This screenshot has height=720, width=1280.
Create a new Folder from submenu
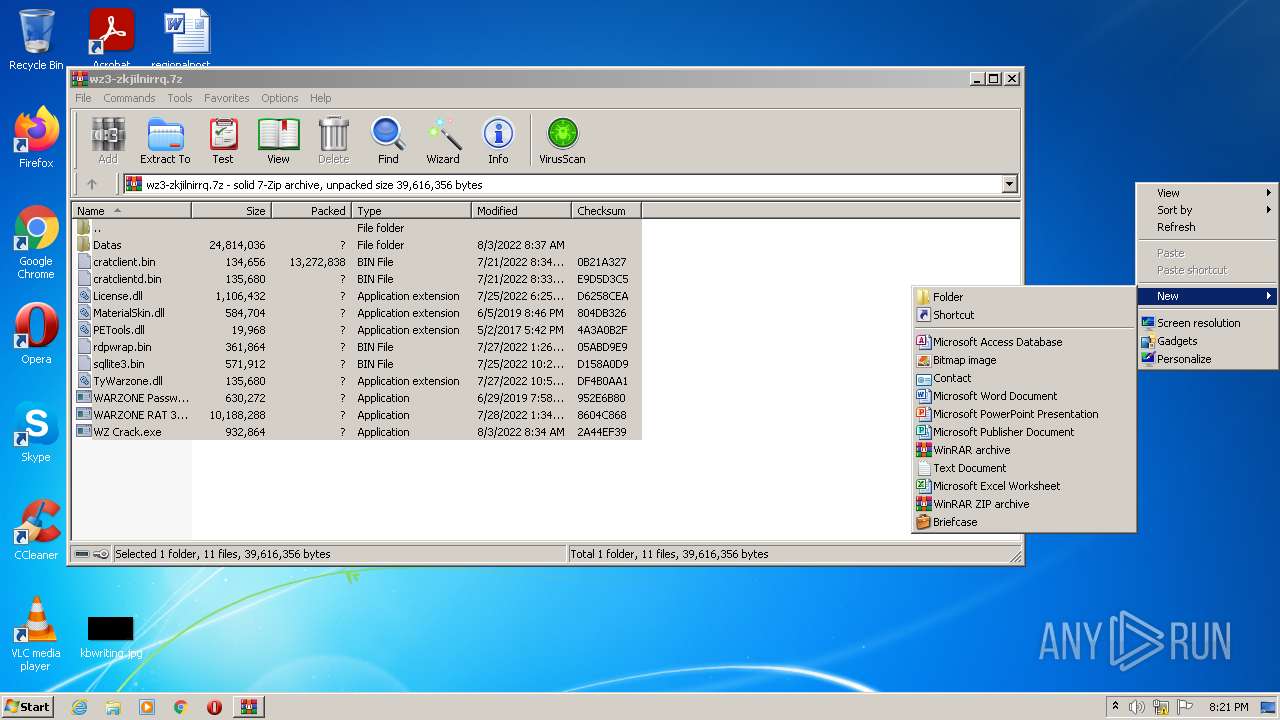[1024, 297]
